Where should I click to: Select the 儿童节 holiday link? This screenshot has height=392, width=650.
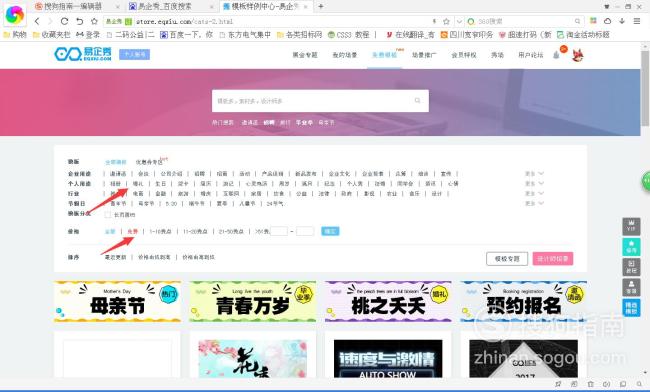click(247, 203)
